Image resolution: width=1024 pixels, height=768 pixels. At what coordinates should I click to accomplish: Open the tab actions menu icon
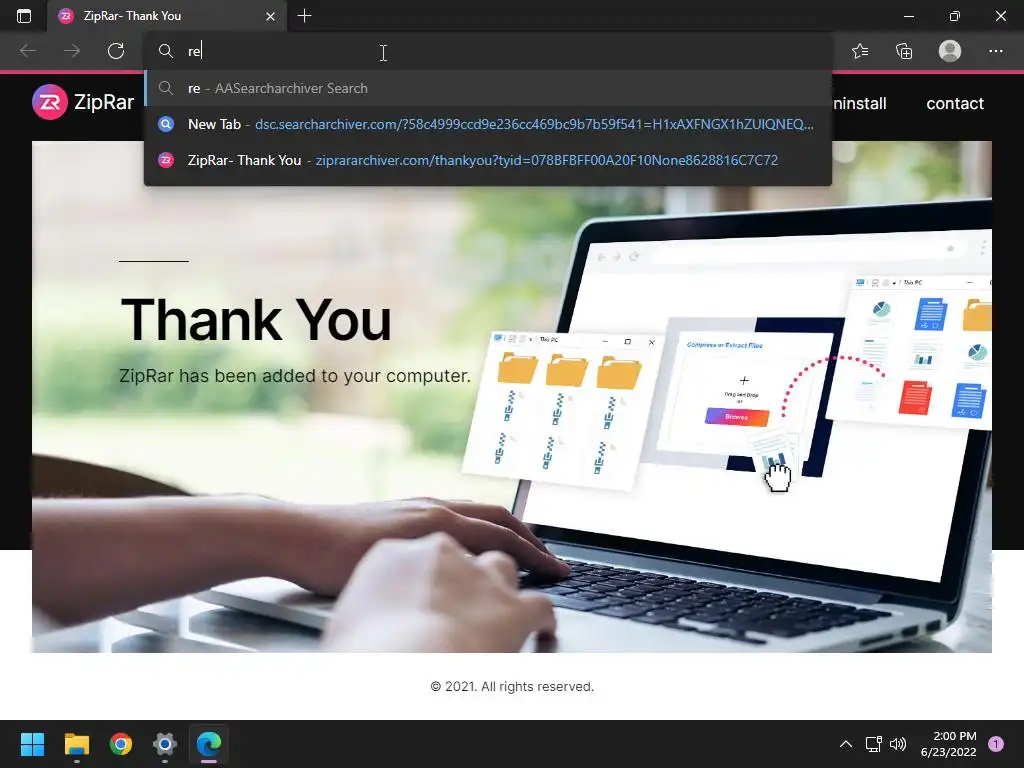[24, 16]
